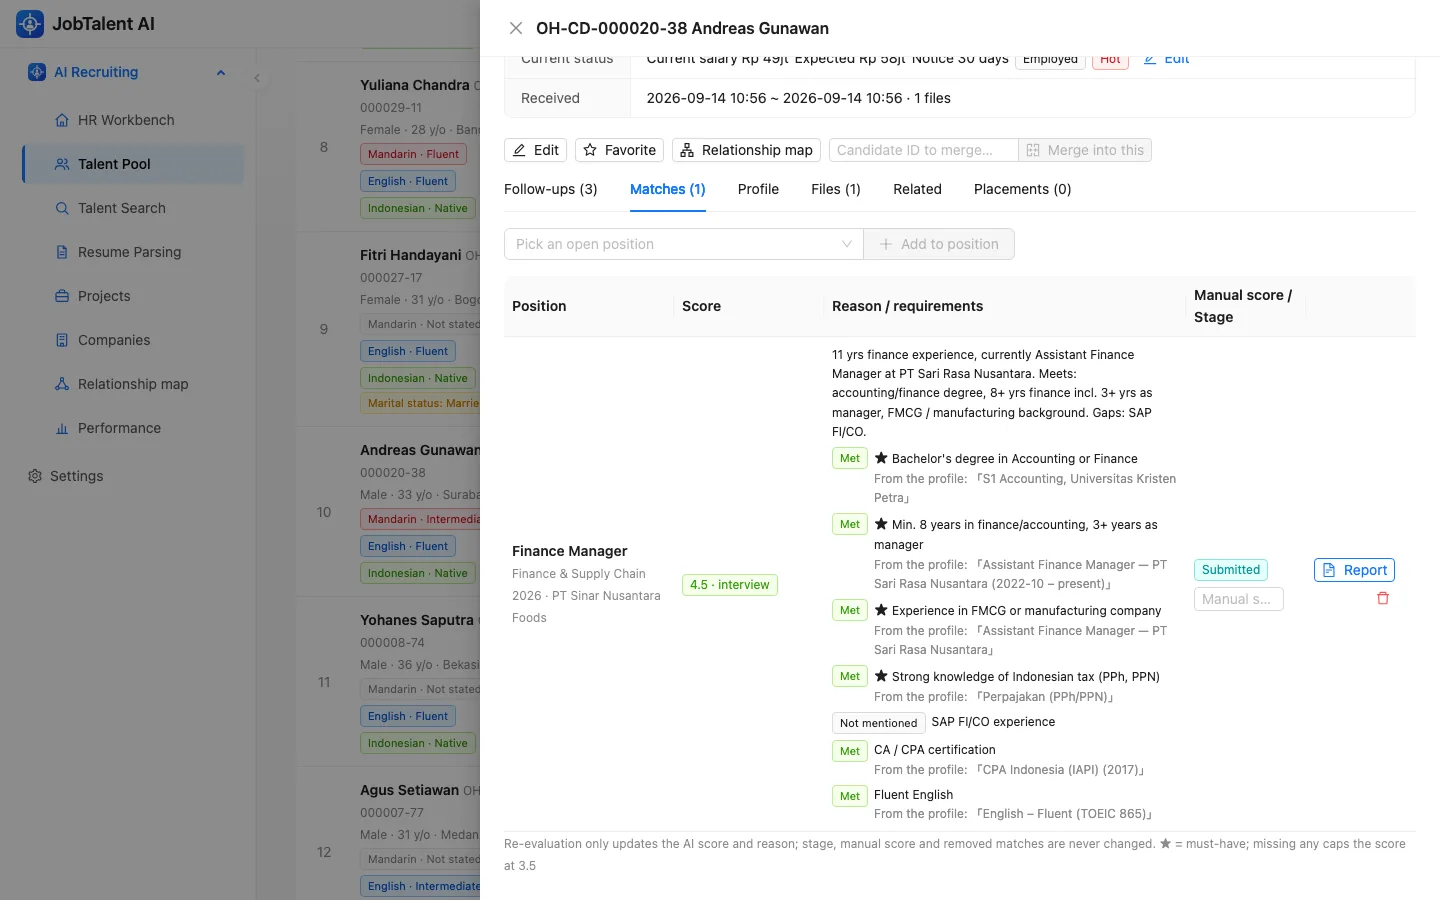Click the JobTalent AI logo icon
Image resolution: width=1440 pixels, height=900 pixels.
pos(30,24)
